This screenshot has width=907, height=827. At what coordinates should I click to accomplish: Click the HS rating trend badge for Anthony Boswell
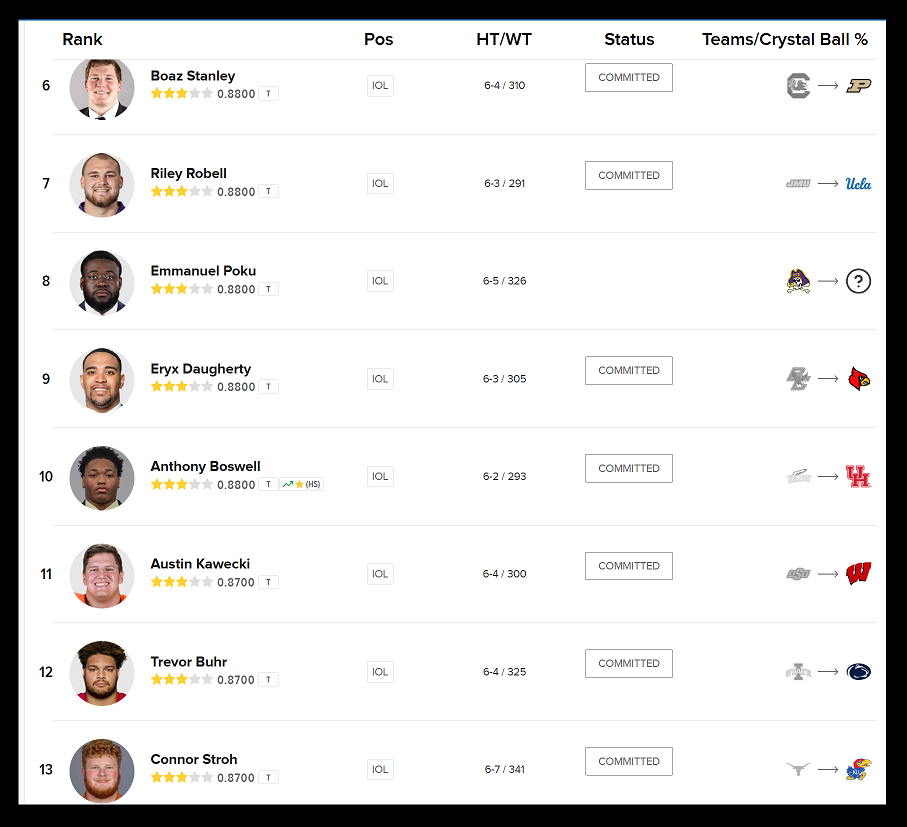tap(301, 484)
